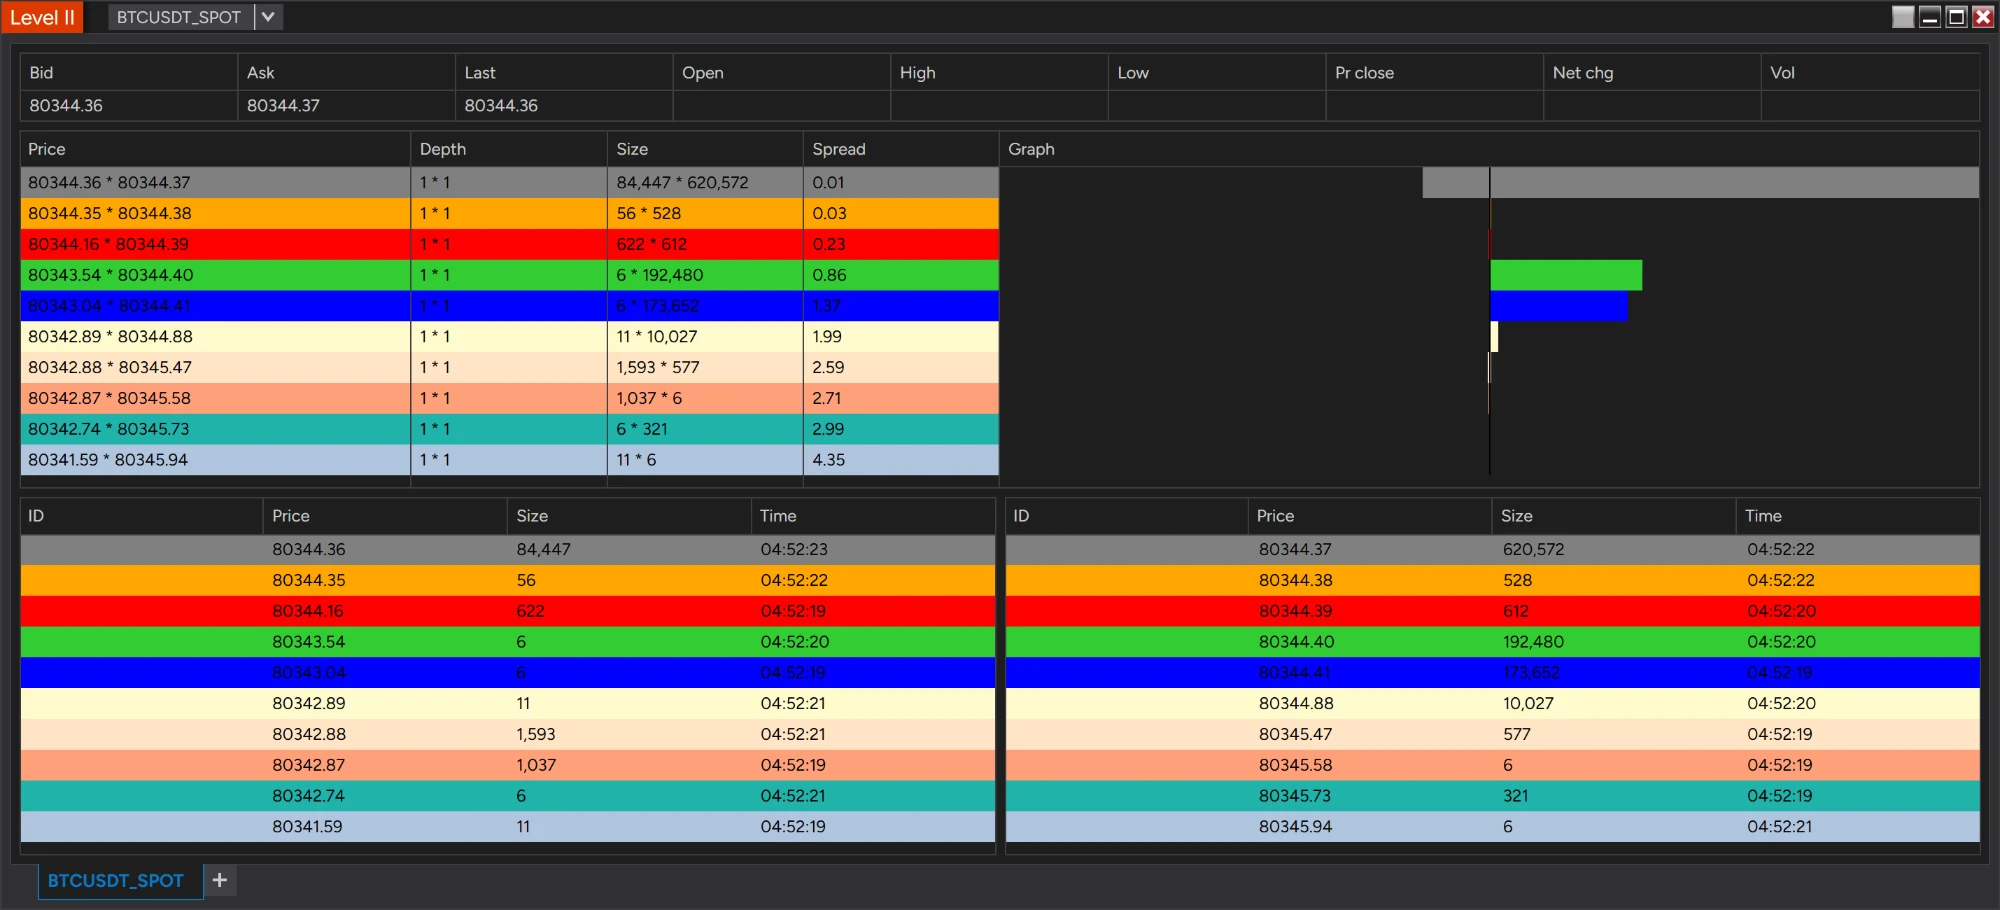The width and height of the screenshot is (2000, 910).
Task: Click the BTCUSDT_SPOT symbol field in title bar
Action: pos(180,17)
